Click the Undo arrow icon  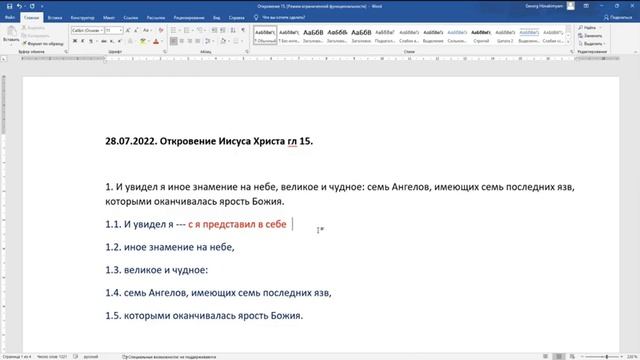[19, 6]
